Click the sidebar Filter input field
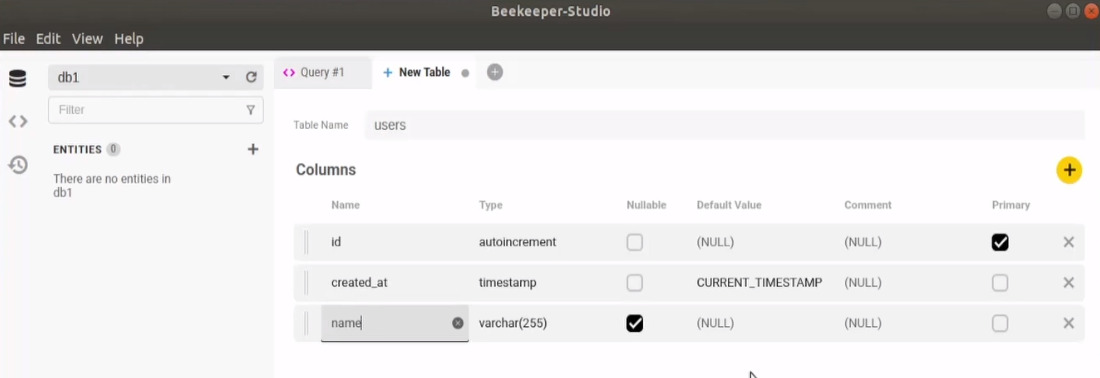 click(156, 110)
